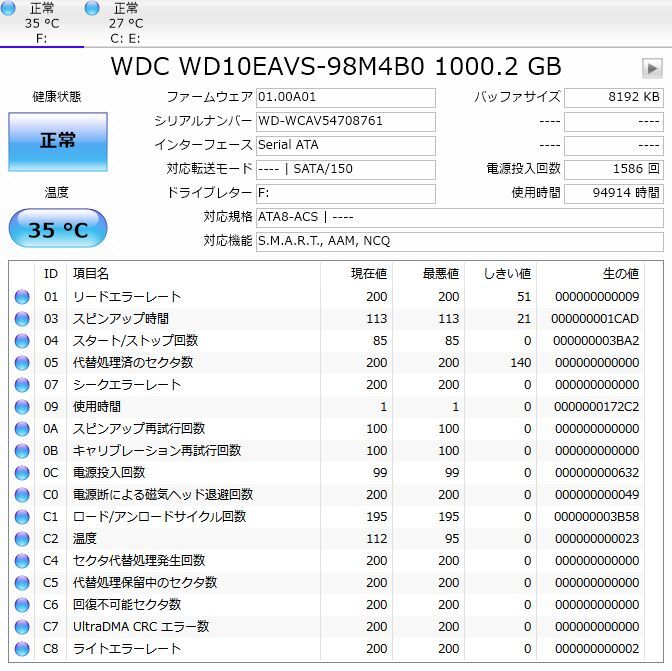Click the status orb for row 05 代替処理済のセクタ数
Viewport: 672px width, 671px height.
tap(22, 363)
